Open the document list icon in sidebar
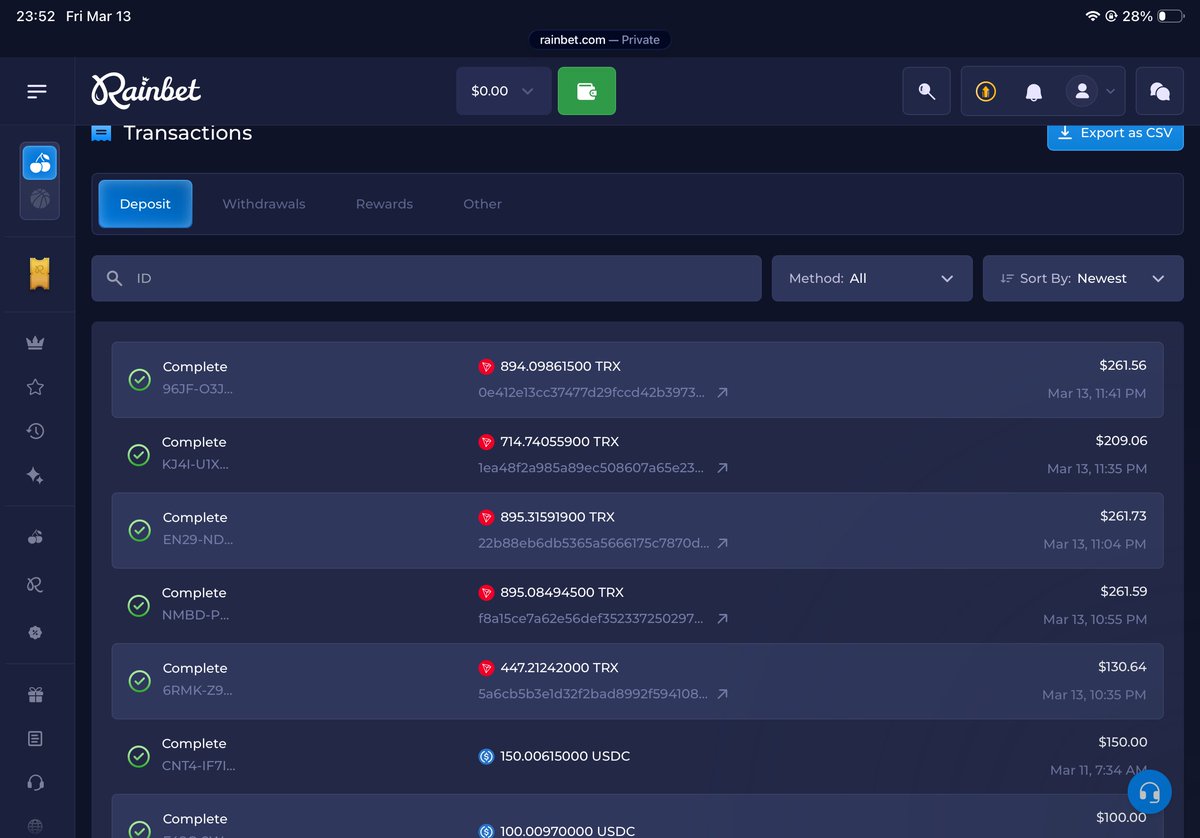This screenshot has width=1200, height=838. 36,739
